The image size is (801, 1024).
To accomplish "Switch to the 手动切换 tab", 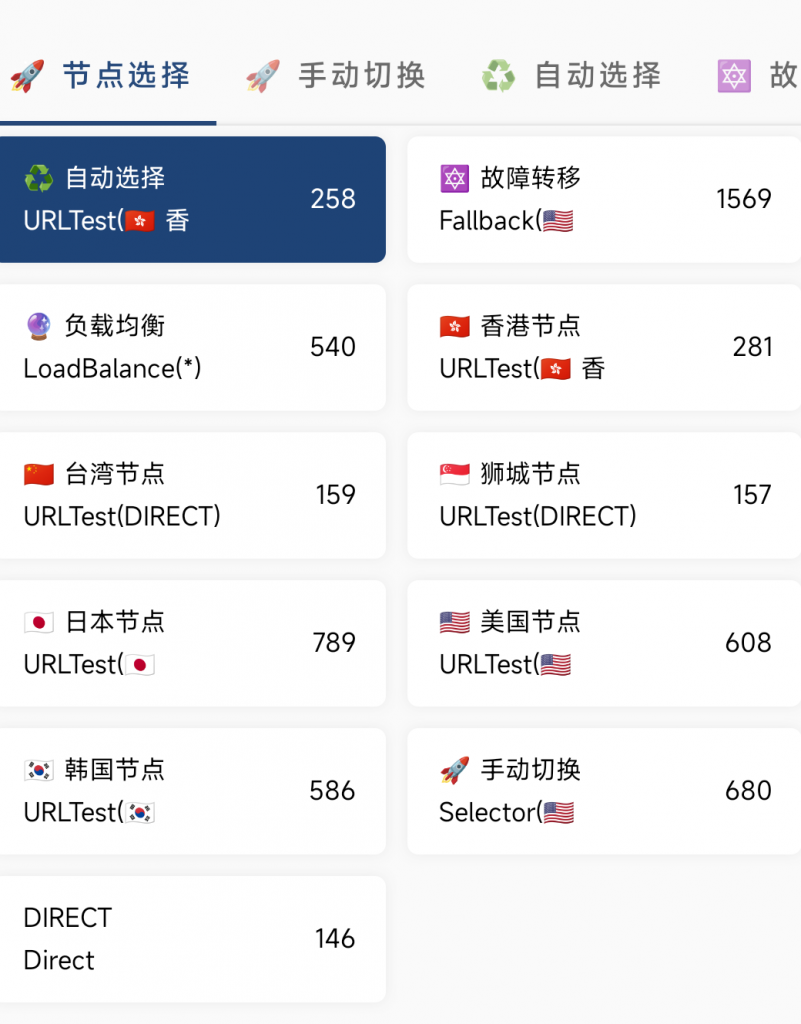I will (x=337, y=76).
